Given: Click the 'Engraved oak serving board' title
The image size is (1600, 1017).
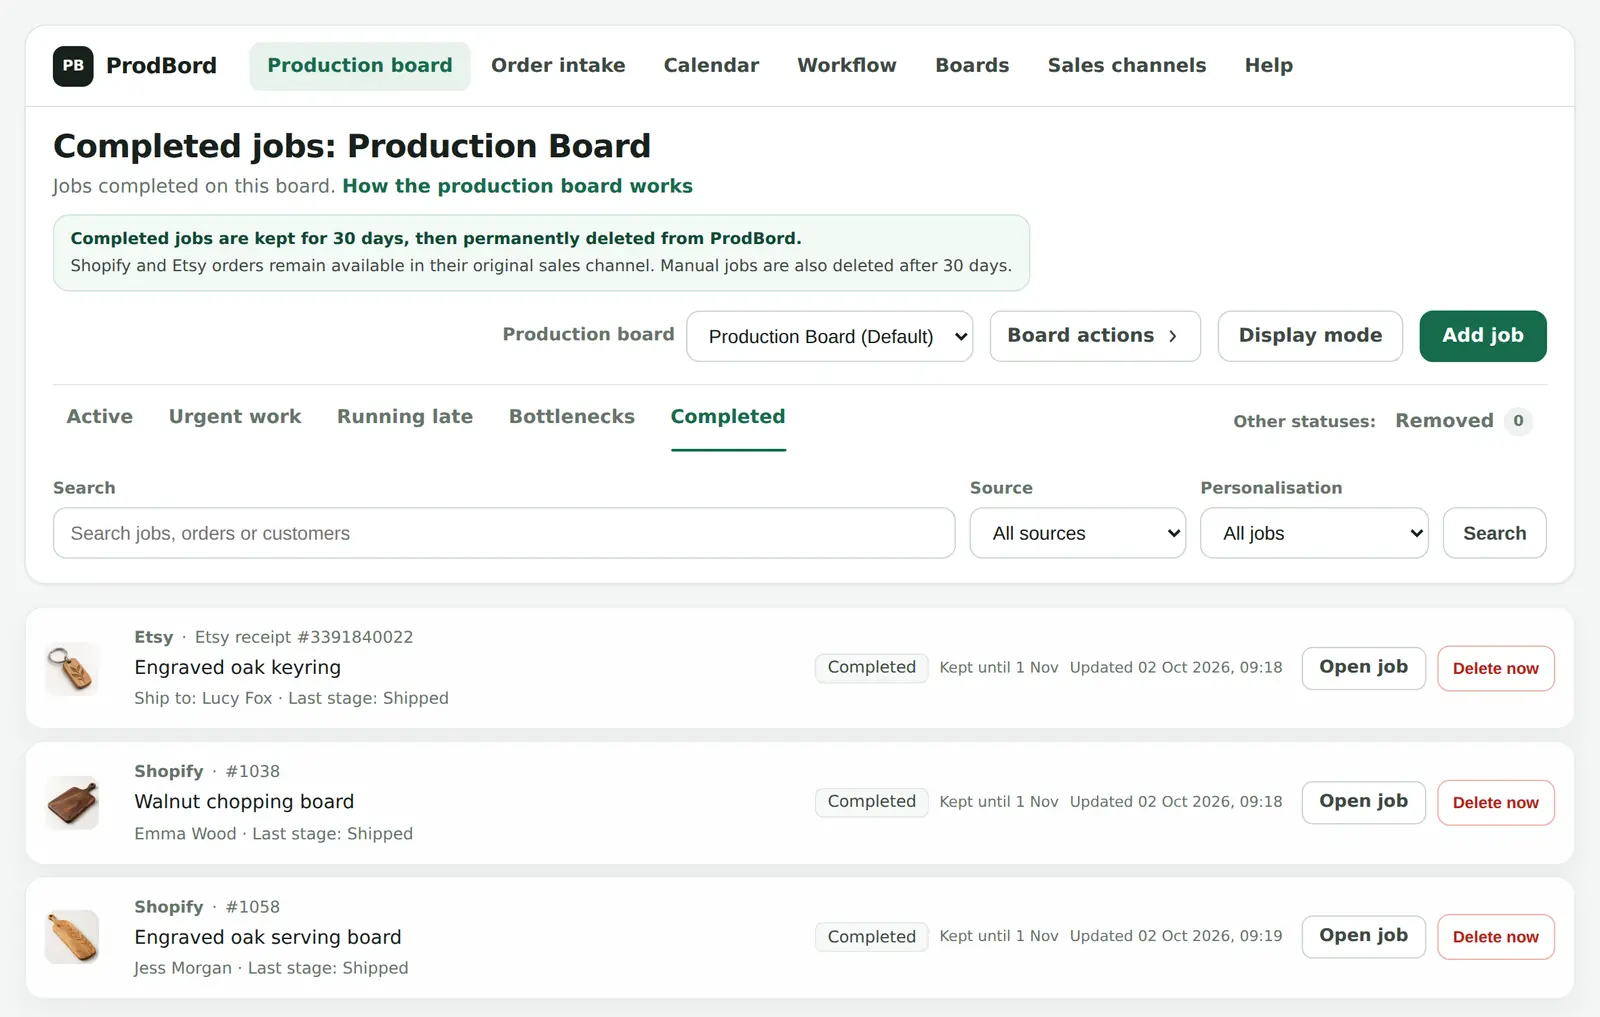Looking at the screenshot, I should coord(268,937).
